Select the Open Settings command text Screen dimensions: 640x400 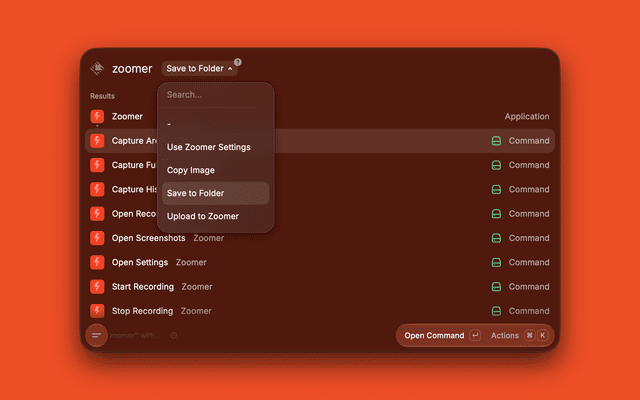pos(140,262)
